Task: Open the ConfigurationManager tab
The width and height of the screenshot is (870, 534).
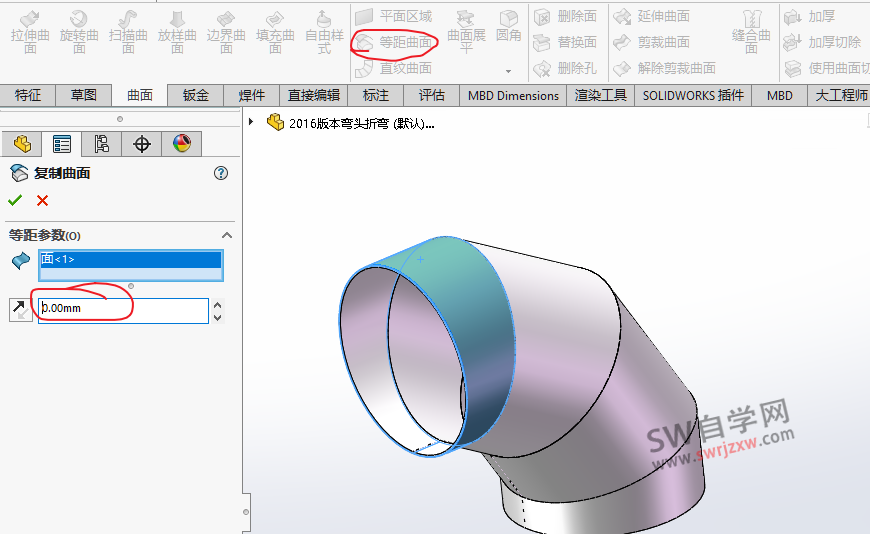Action: pos(102,144)
